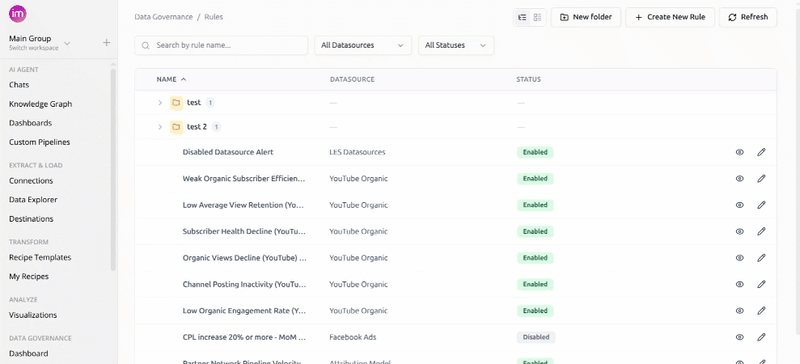View Organic Views Decline eye icon
Image resolution: width=800 pixels, height=364 pixels.
[x=740, y=258]
